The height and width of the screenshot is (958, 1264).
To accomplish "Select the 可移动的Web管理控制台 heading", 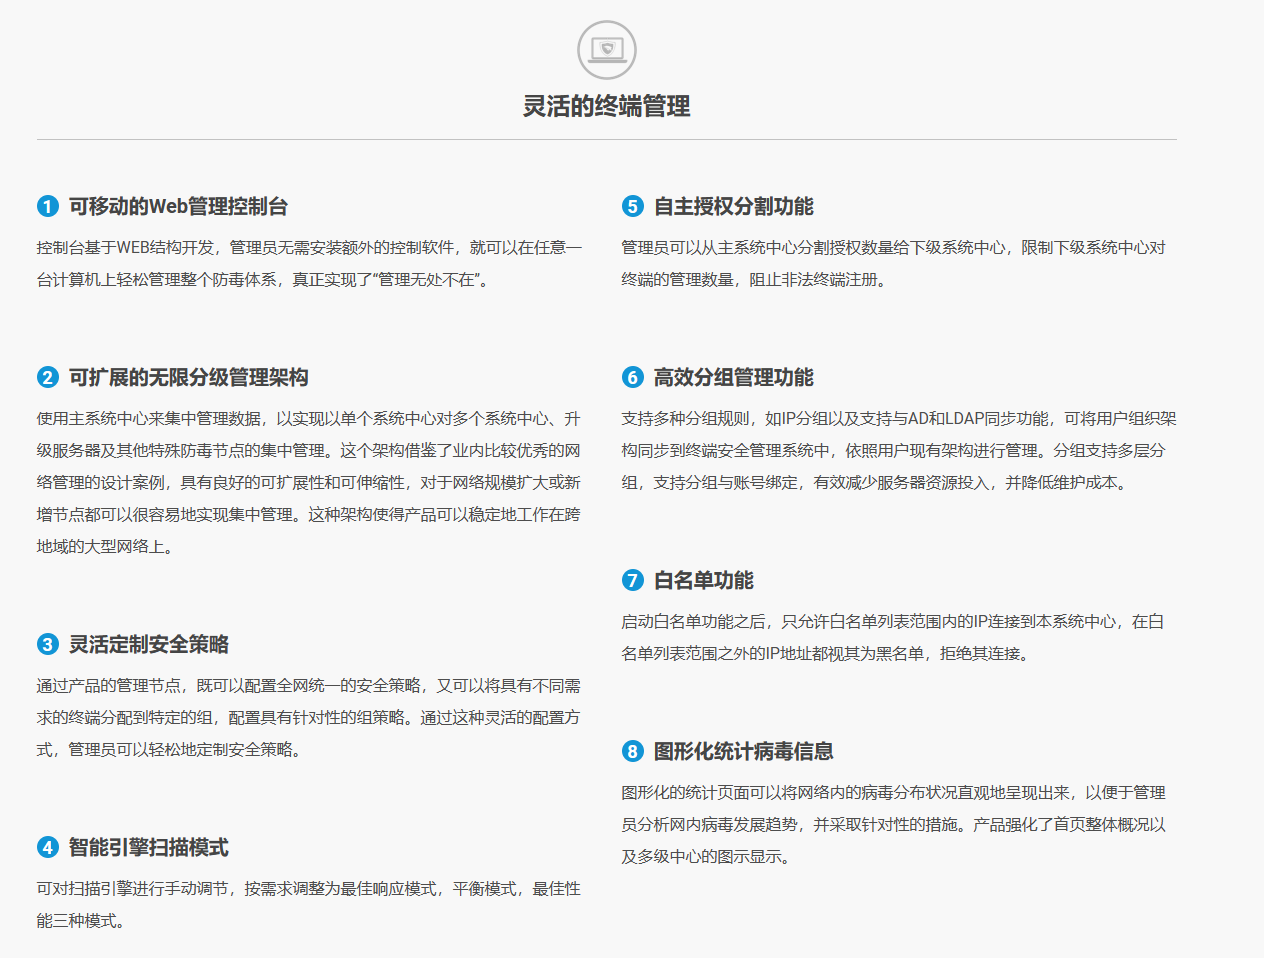I will 178,206.
